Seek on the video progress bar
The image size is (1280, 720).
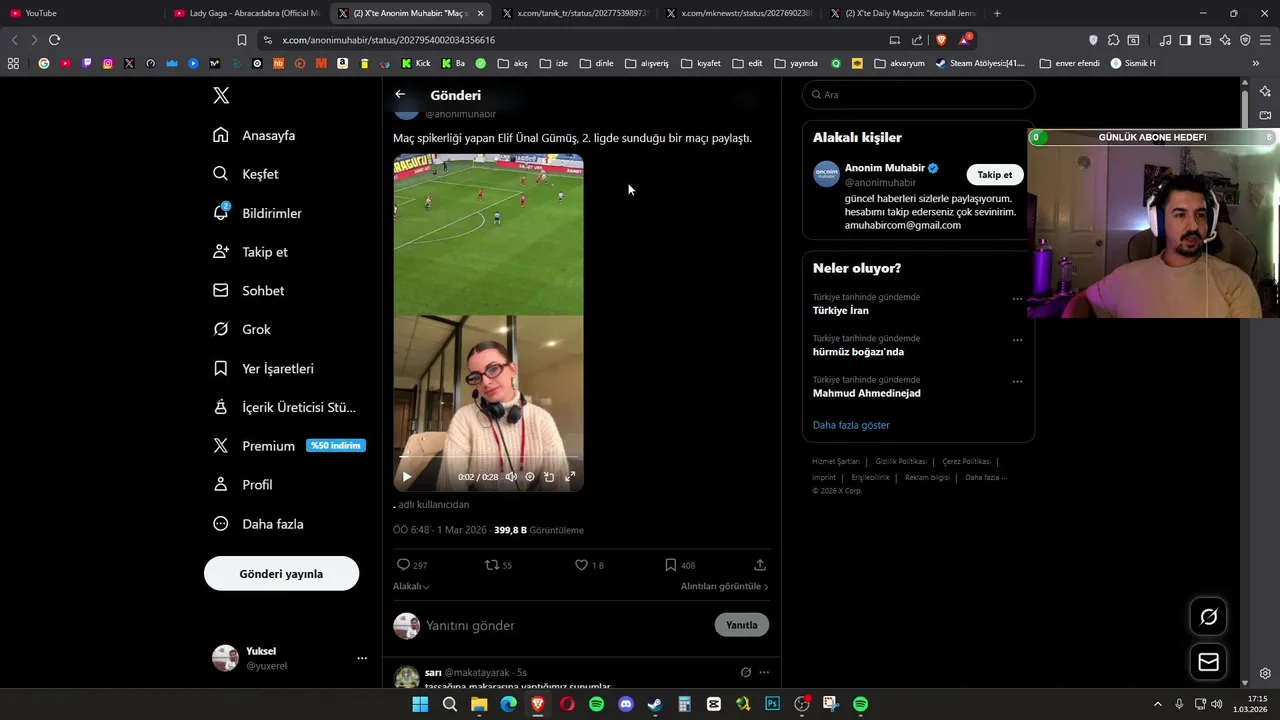488,456
